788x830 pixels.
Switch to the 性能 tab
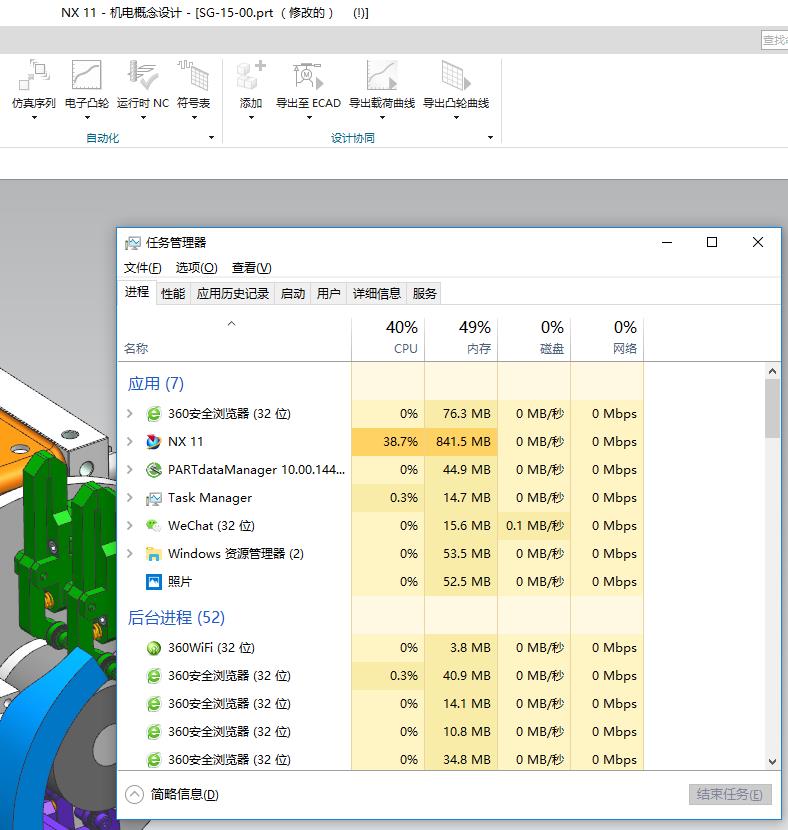coord(173,293)
